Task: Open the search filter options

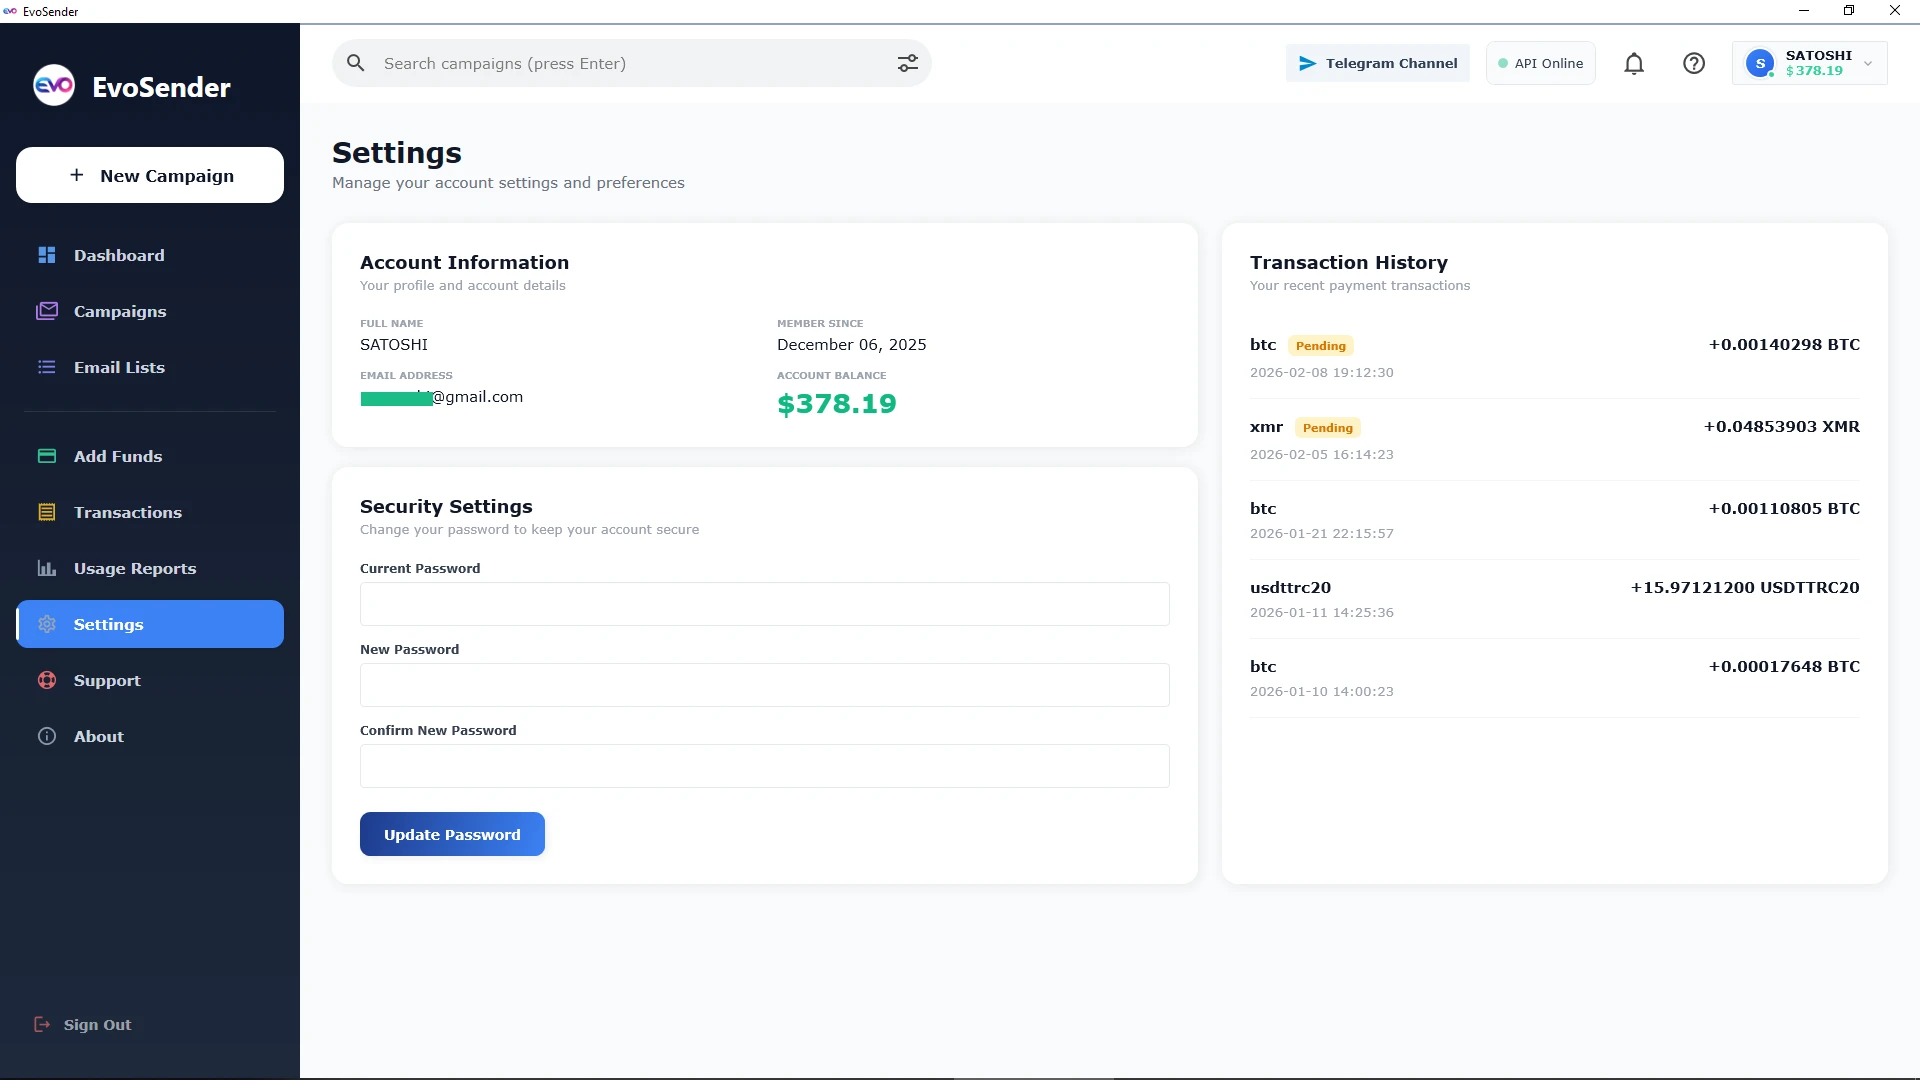Action: pos(907,63)
